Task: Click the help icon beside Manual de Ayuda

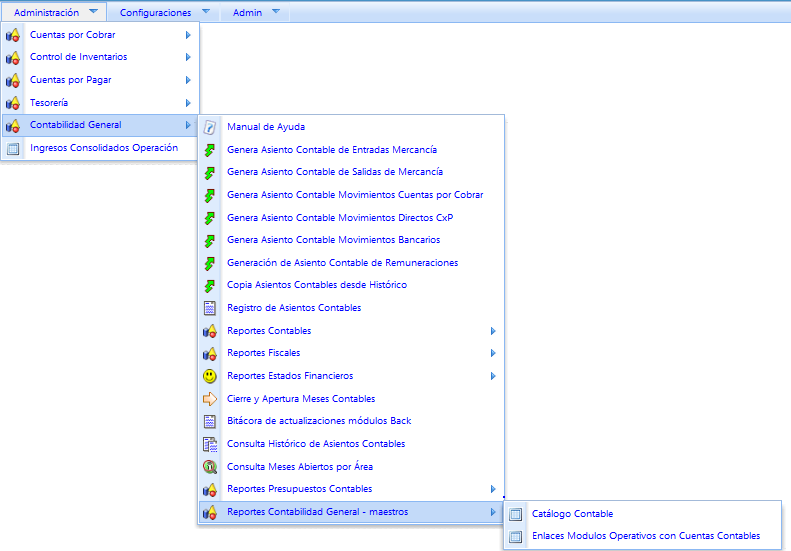Action: coord(210,127)
